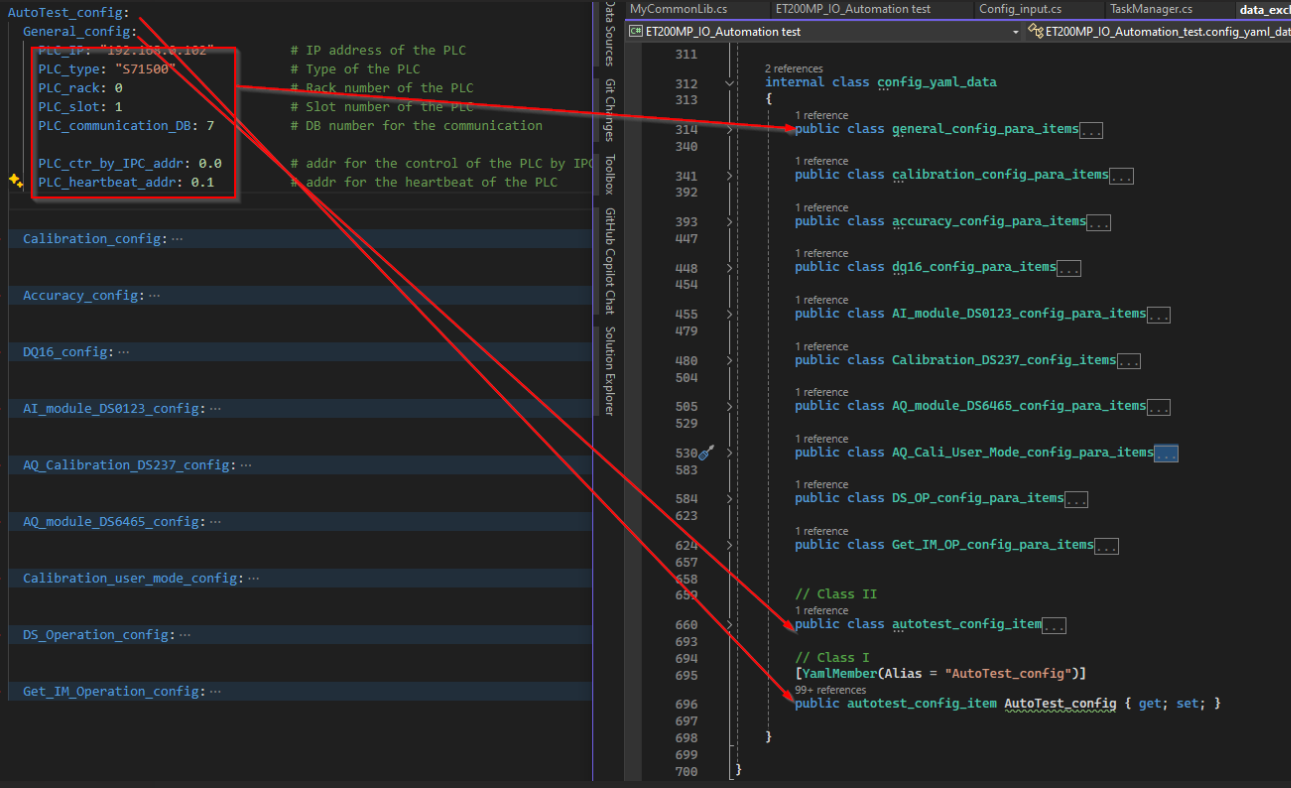The height and width of the screenshot is (788, 1291).
Task: Collapse the config_yaml_data class at line 312
Action: 729,84
